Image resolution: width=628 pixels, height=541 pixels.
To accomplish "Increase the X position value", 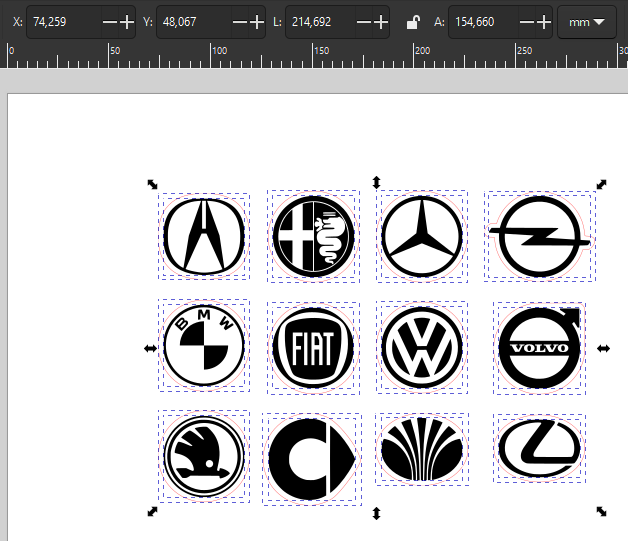I will point(127,22).
